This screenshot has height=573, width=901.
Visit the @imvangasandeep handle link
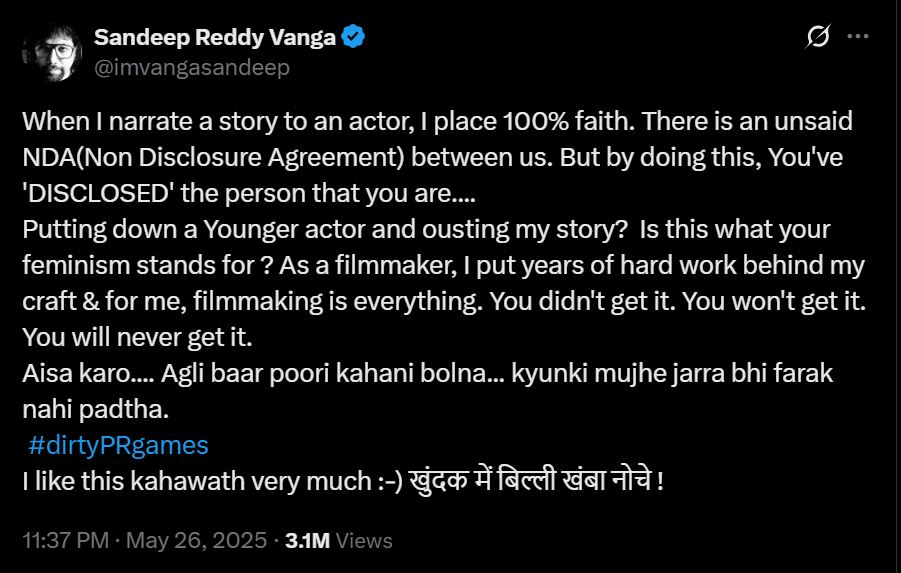[x=191, y=67]
